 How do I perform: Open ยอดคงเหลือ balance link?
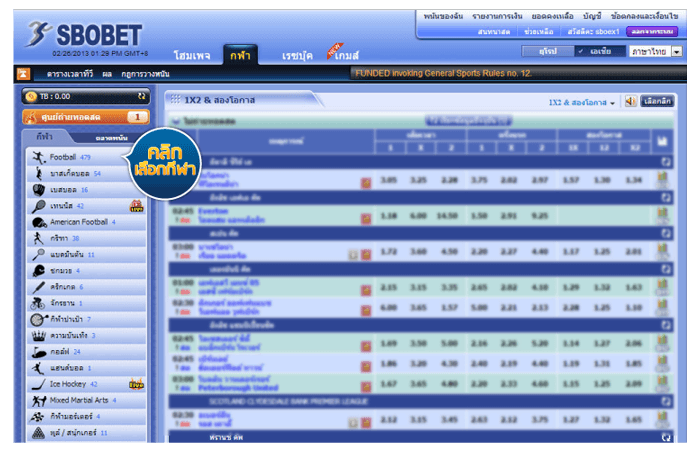point(552,16)
